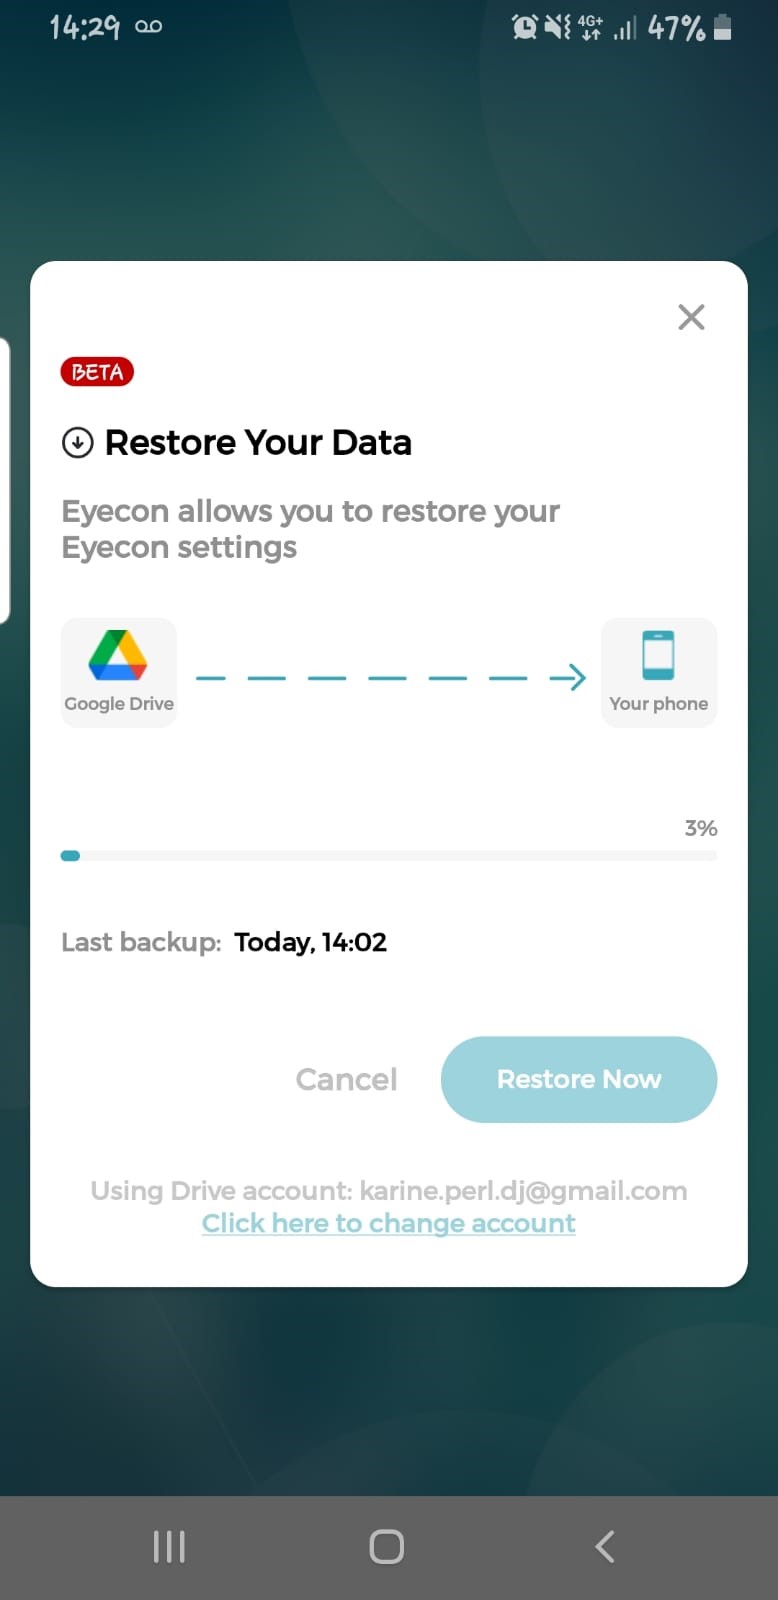
Task: Close the Restore Your Data dialog
Action: tap(691, 317)
